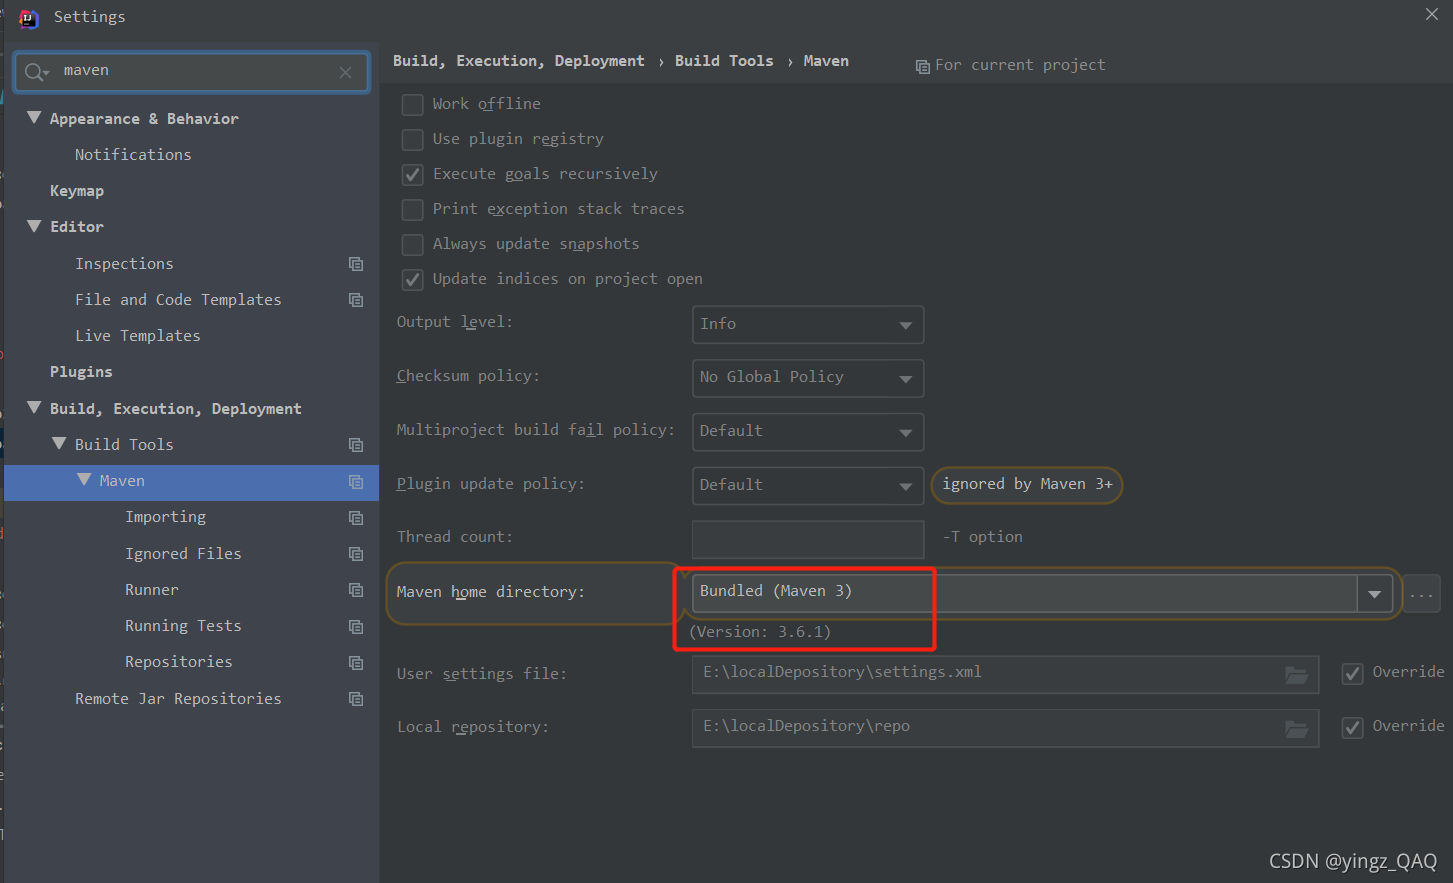The width and height of the screenshot is (1453, 883).
Task: Open the Plugin update policy dropdown
Action: tap(808, 486)
